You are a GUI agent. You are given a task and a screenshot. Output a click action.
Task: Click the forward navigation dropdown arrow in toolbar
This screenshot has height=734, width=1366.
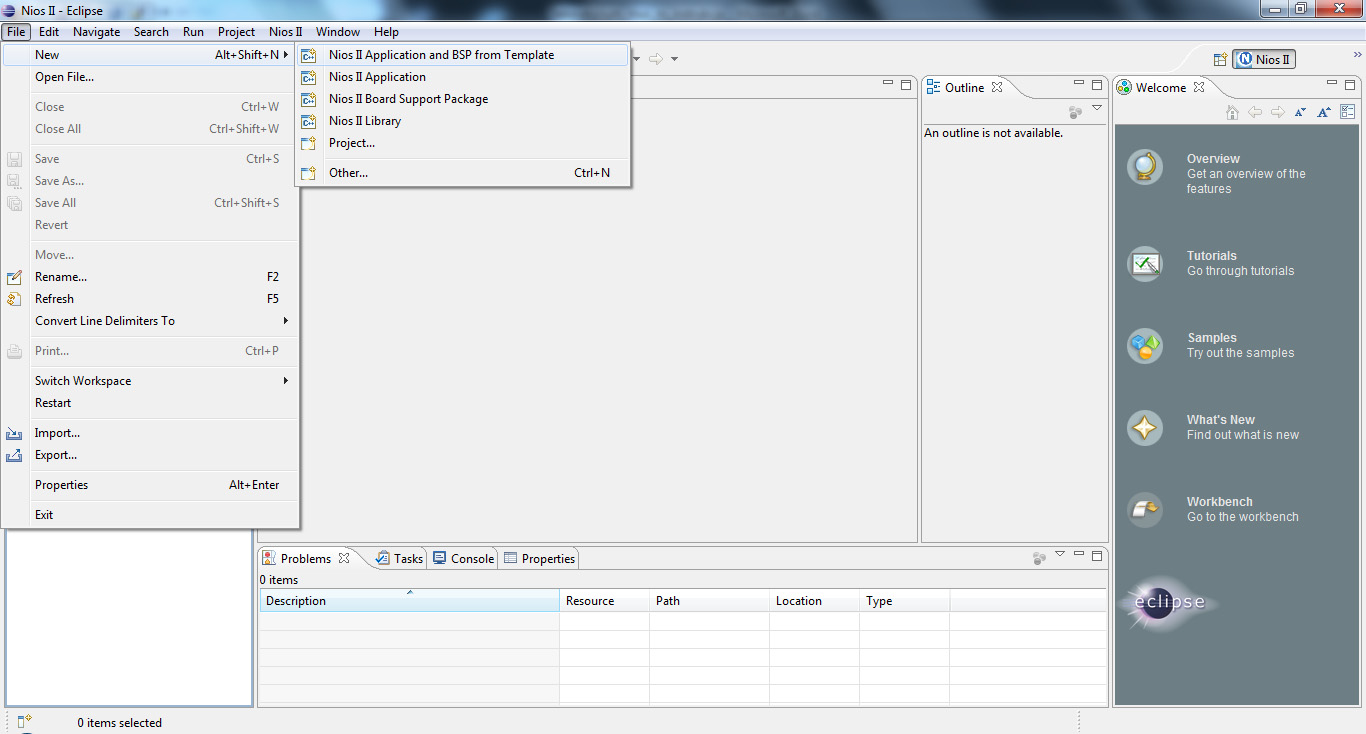tap(675, 59)
